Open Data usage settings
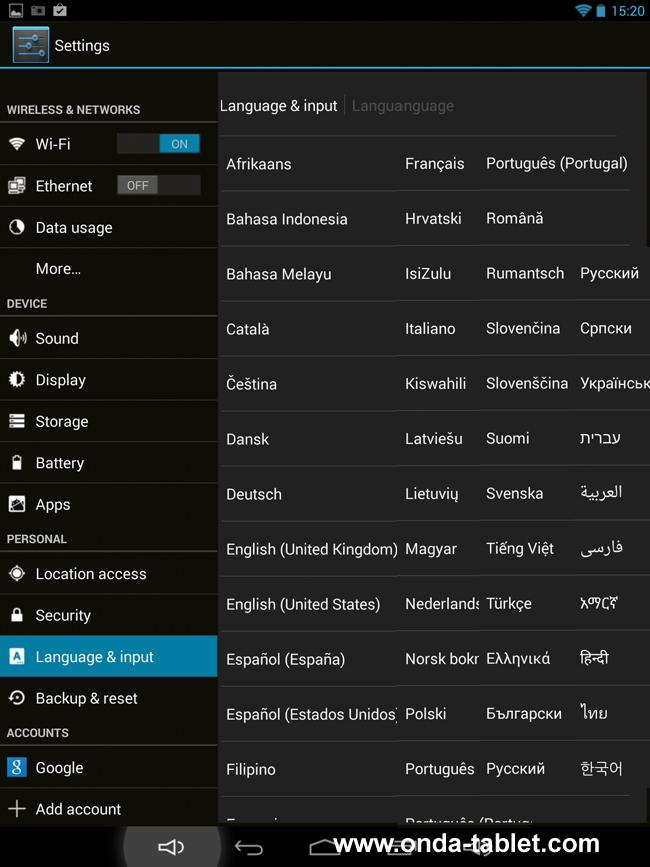650x867 pixels. point(109,227)
